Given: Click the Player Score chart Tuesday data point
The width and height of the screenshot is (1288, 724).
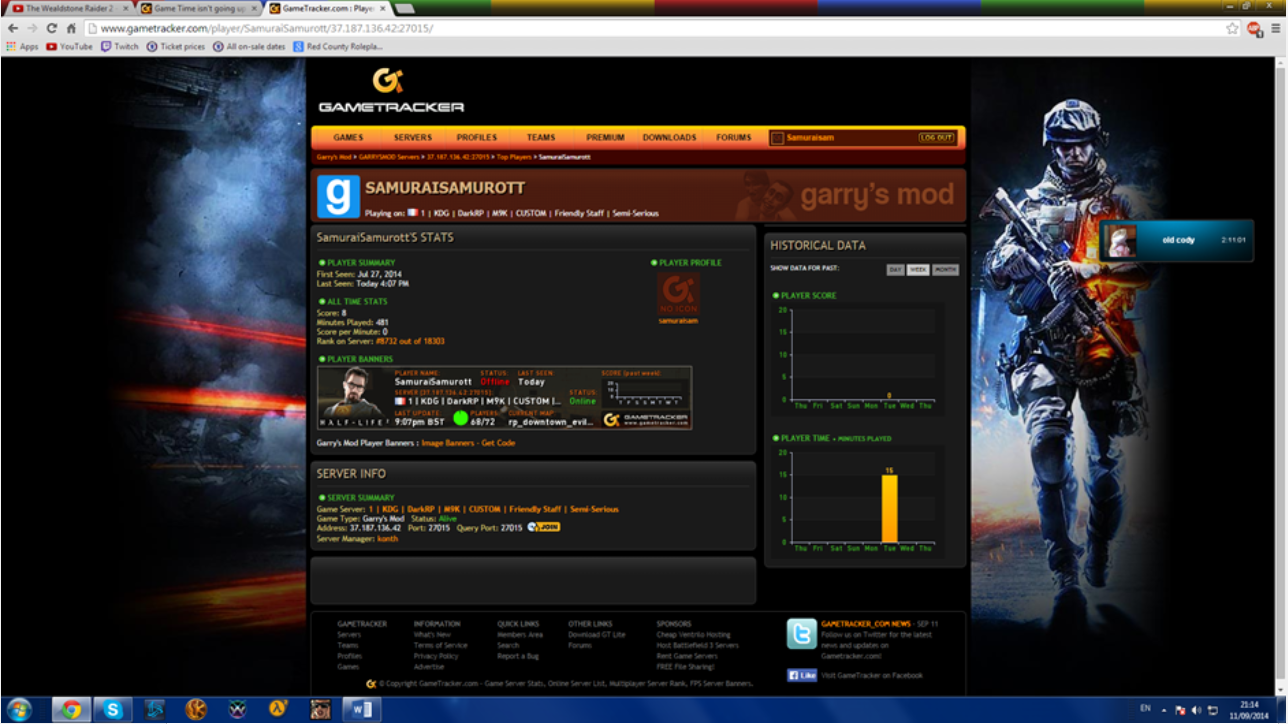Looking at the screenshot, I should coord(888,396).
